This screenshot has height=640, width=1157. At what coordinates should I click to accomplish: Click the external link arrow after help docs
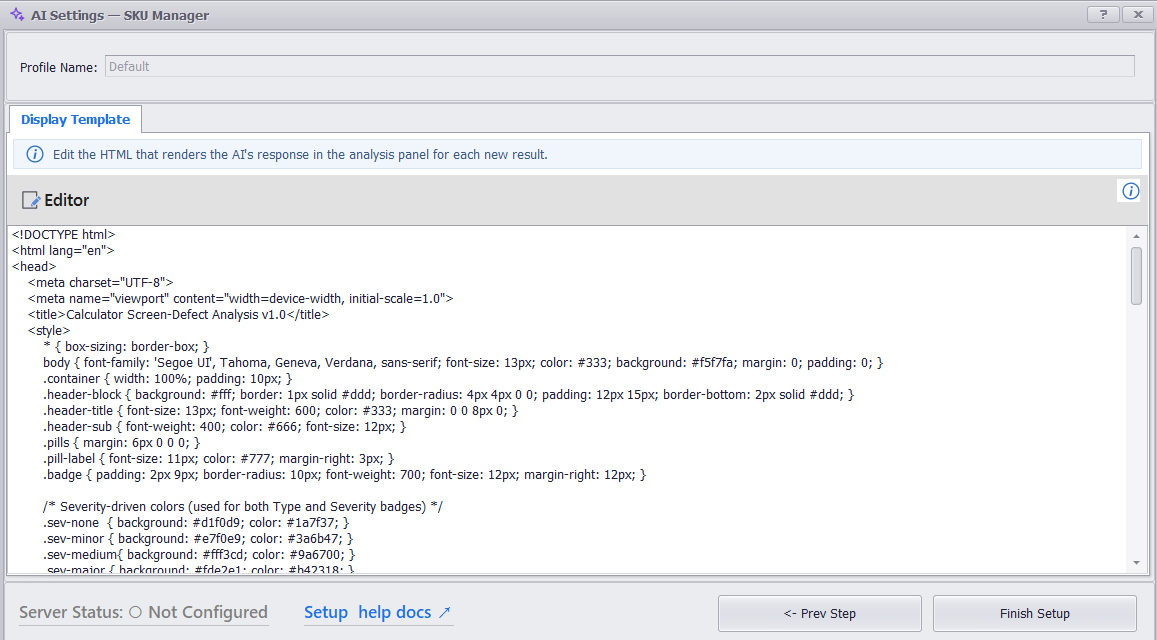[x=444, y=613]
